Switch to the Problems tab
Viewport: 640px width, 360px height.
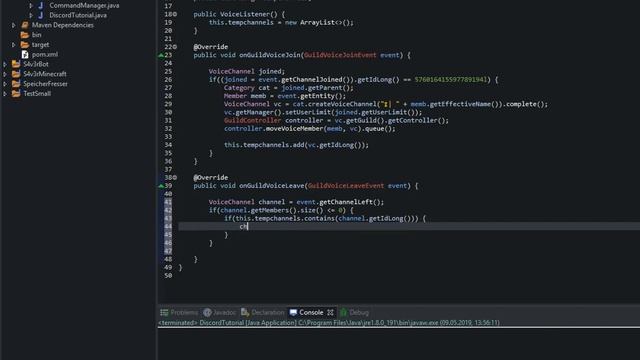pos(179,313)
